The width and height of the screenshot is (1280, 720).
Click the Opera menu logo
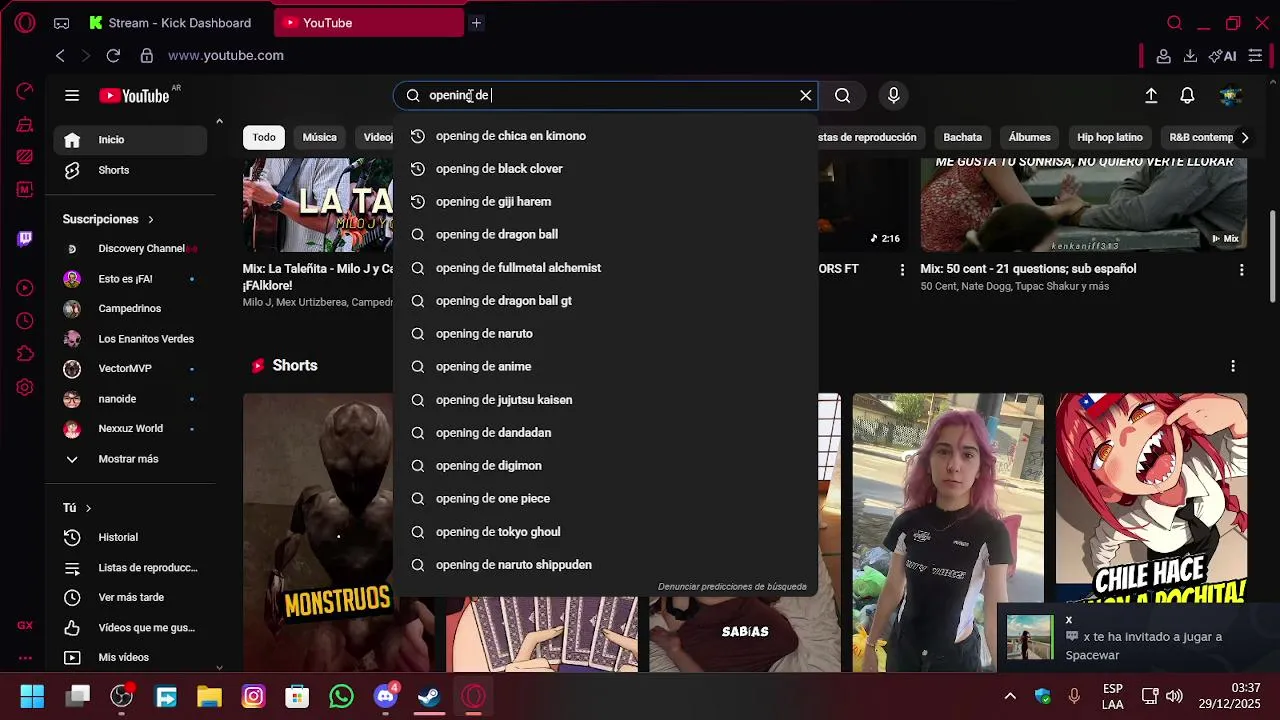pos(25,23)
